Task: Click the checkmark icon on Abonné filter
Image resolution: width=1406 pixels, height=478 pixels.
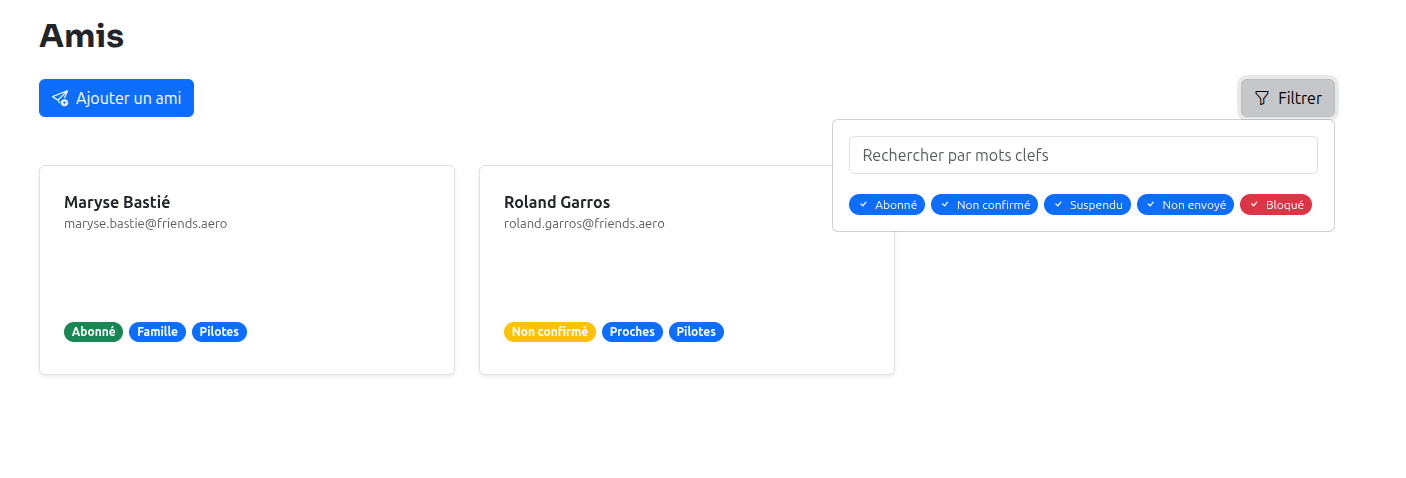Action: coord(864,204)
